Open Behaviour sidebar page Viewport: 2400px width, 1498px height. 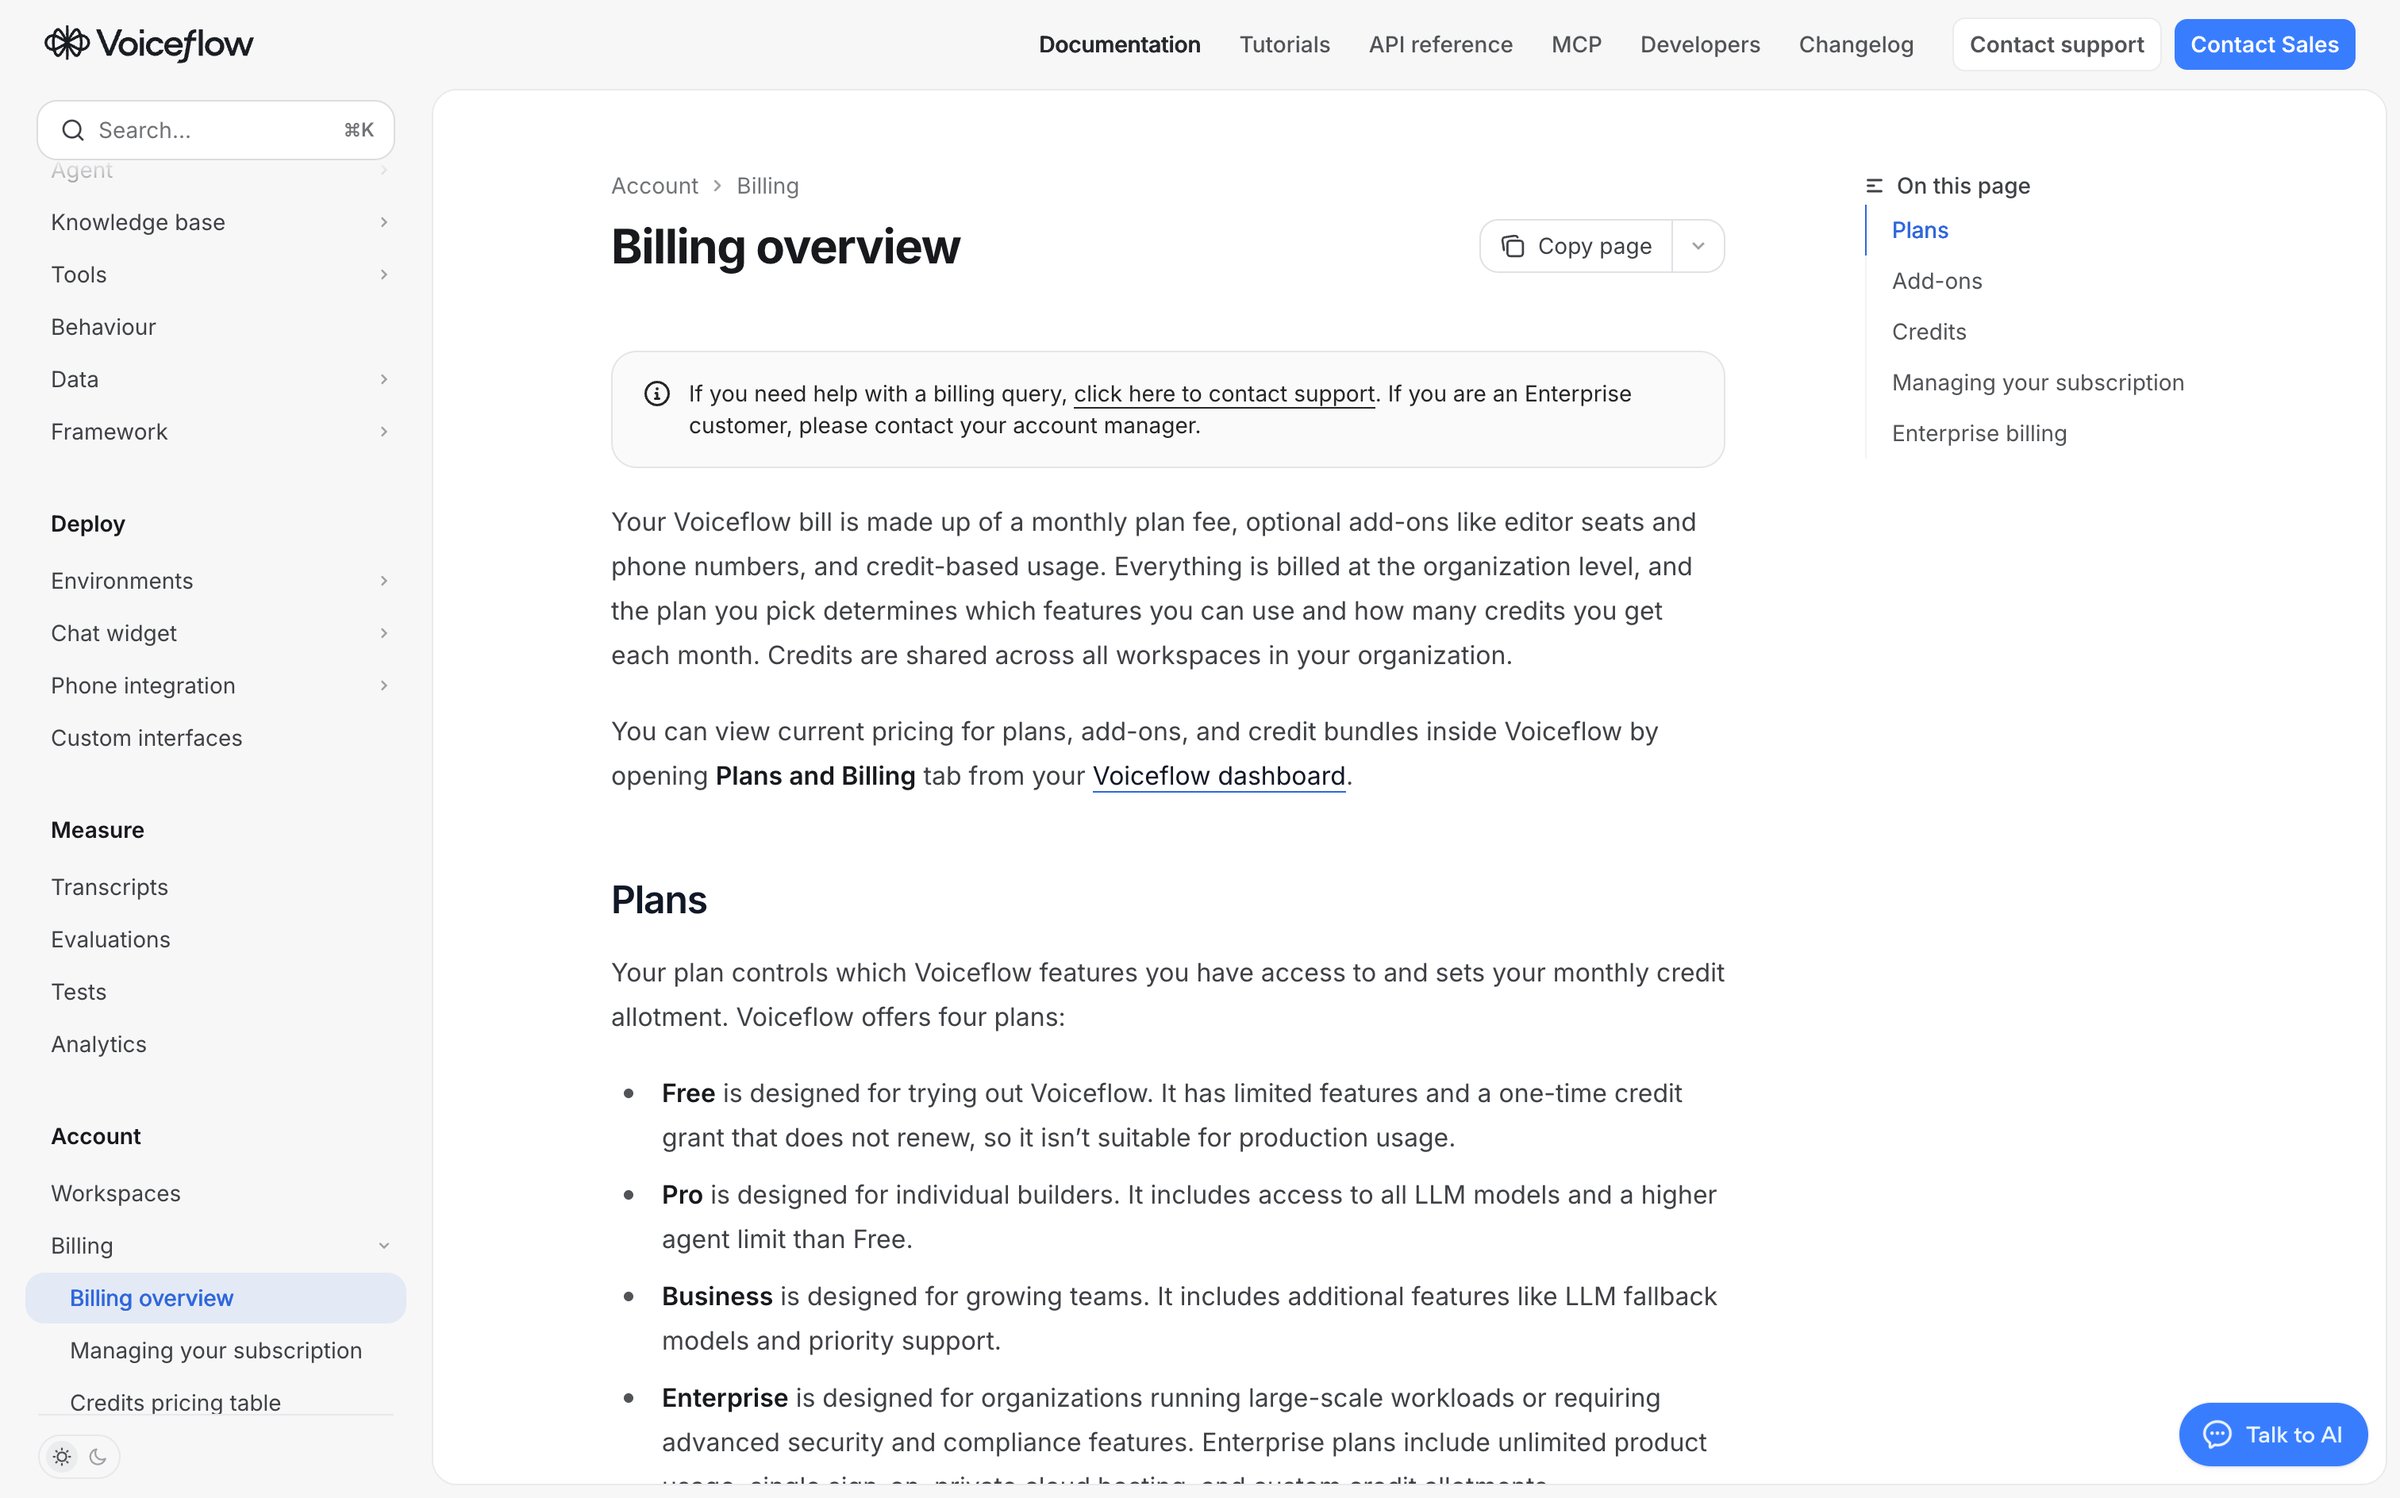point(104,327)
